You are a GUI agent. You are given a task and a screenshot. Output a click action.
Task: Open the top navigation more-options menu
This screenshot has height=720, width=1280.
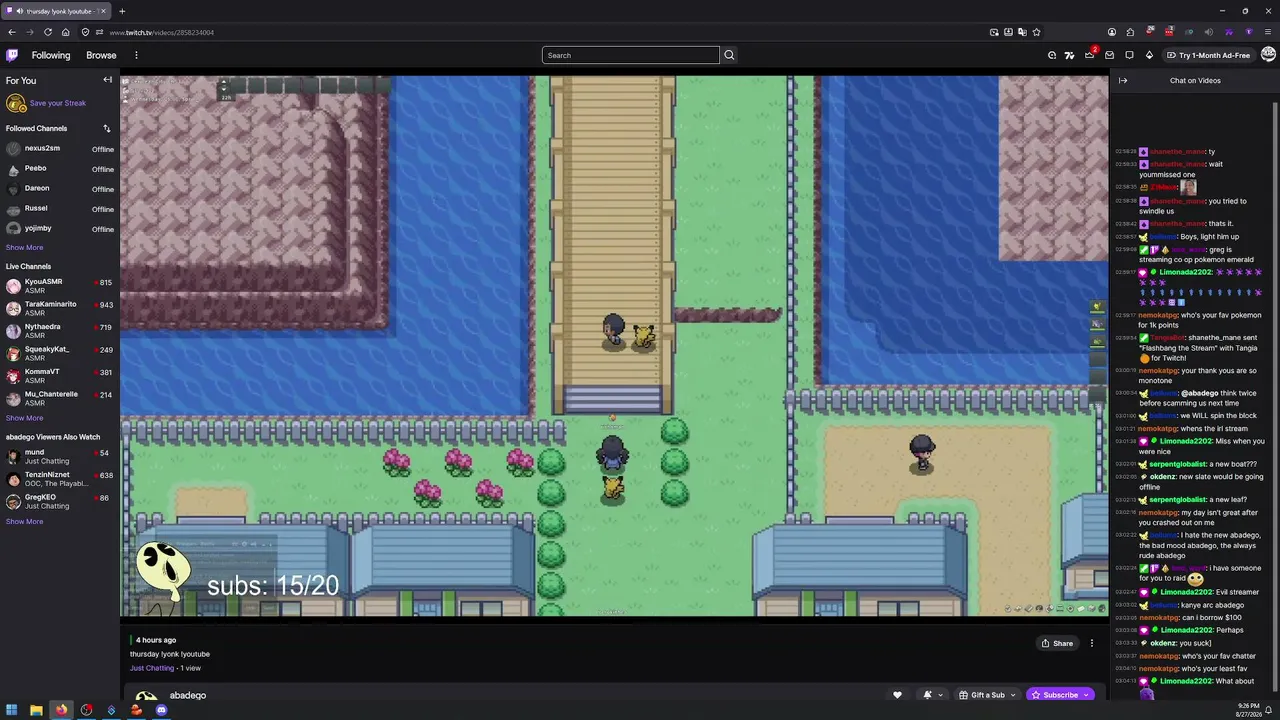click(x=136, y=55)
